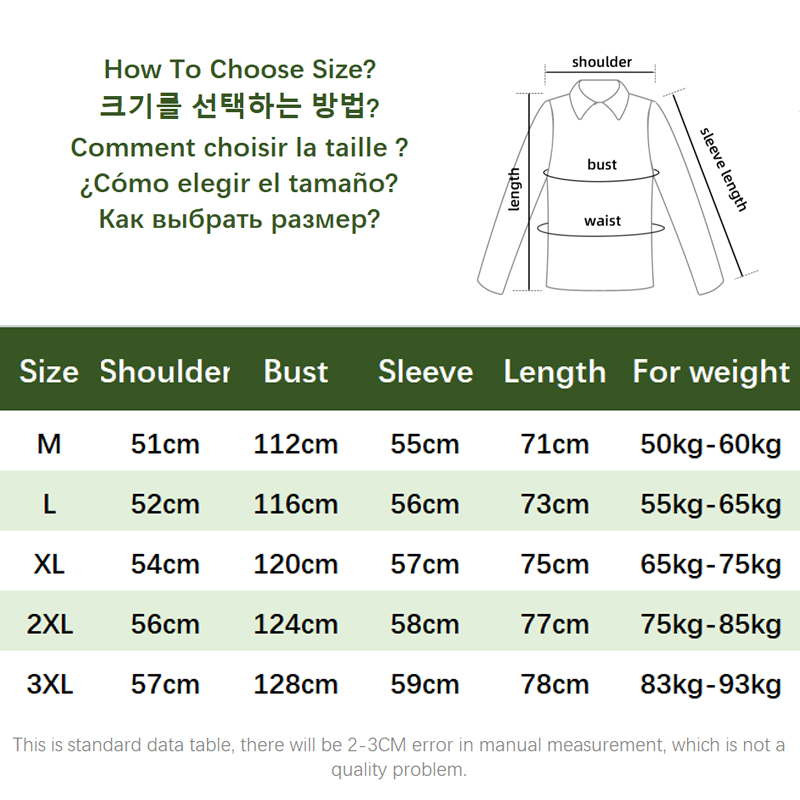Click the "124cm" bust value for 2XL
800x800 pixels.
coord(296,625)
